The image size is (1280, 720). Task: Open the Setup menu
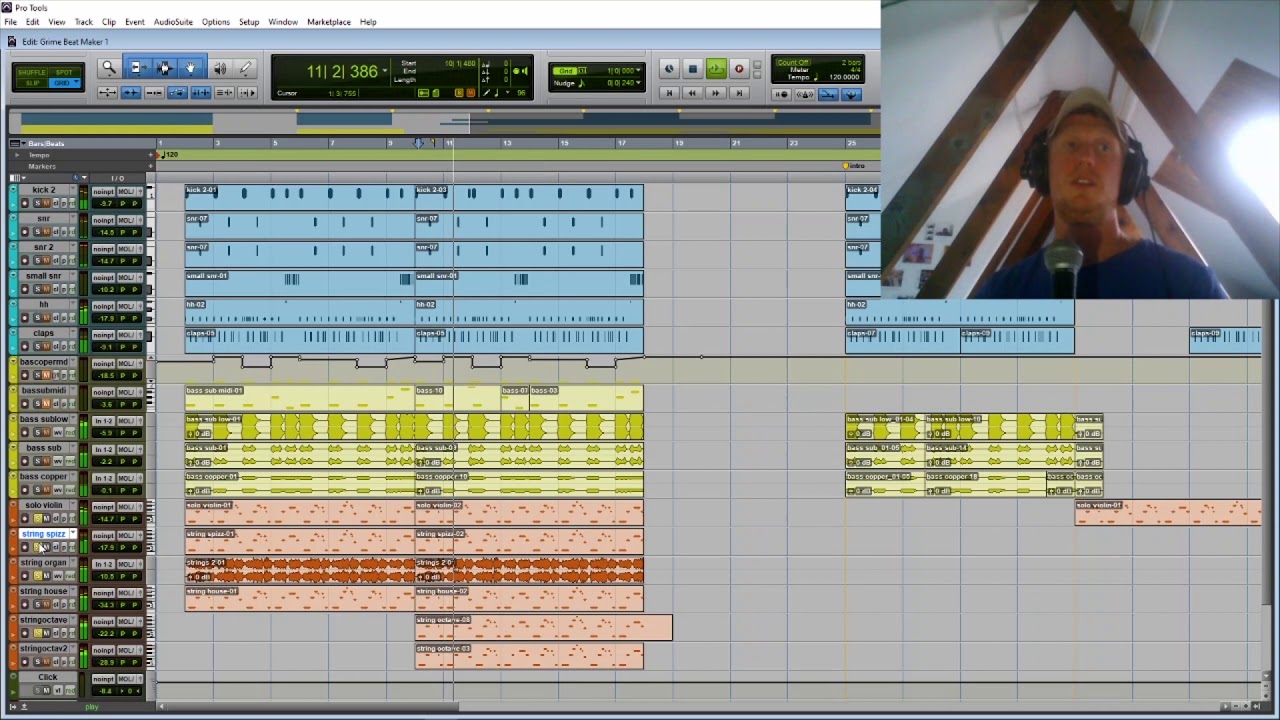pos(249,22)
